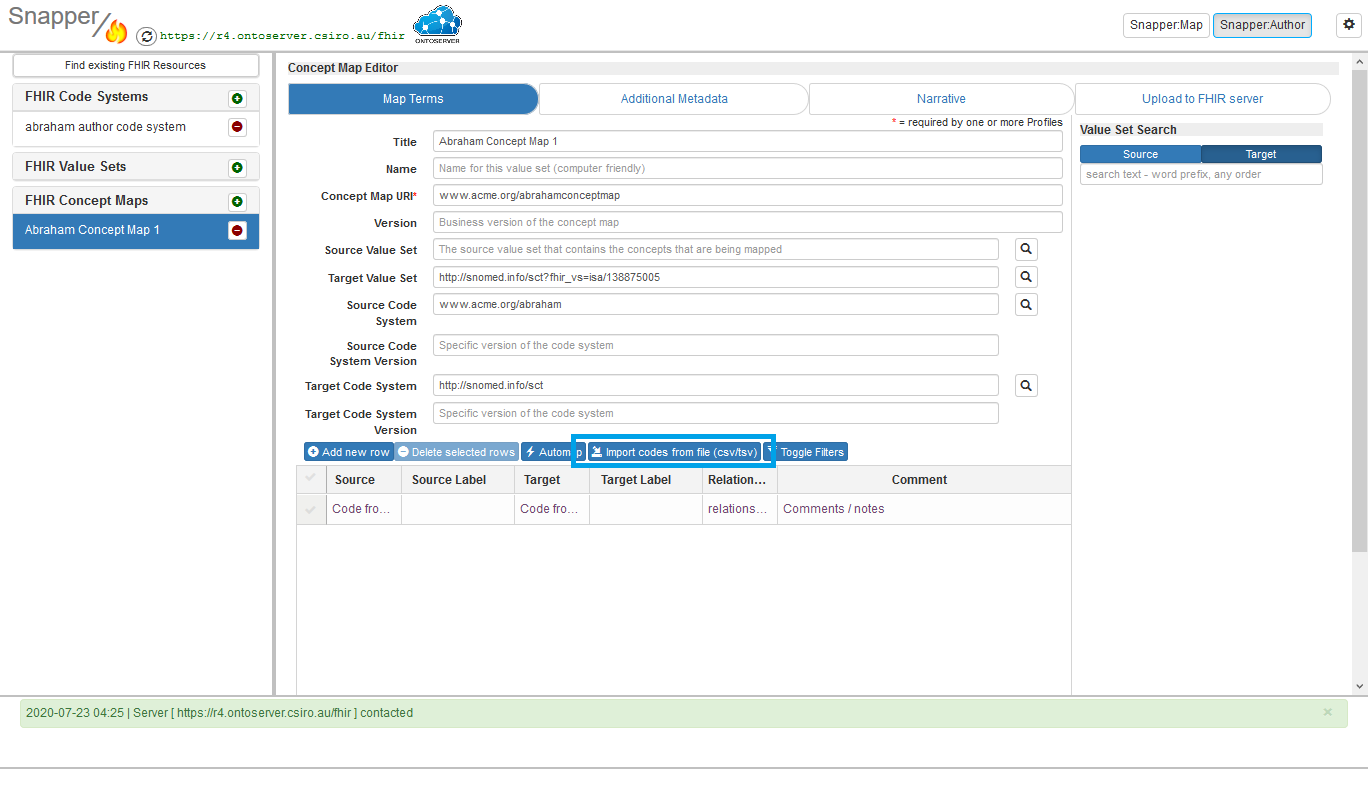Screen dimensions: 1368x787
Task: Click the Source Code System field
Action: click(x=716, y=304)
